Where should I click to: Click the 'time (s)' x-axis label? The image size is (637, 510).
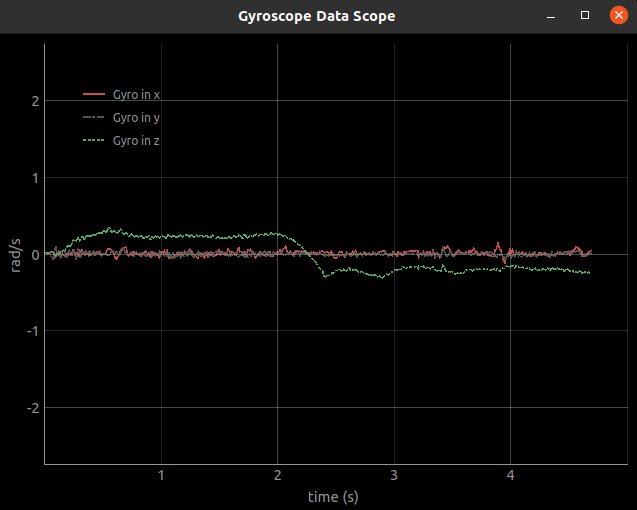tap(333, 497)
